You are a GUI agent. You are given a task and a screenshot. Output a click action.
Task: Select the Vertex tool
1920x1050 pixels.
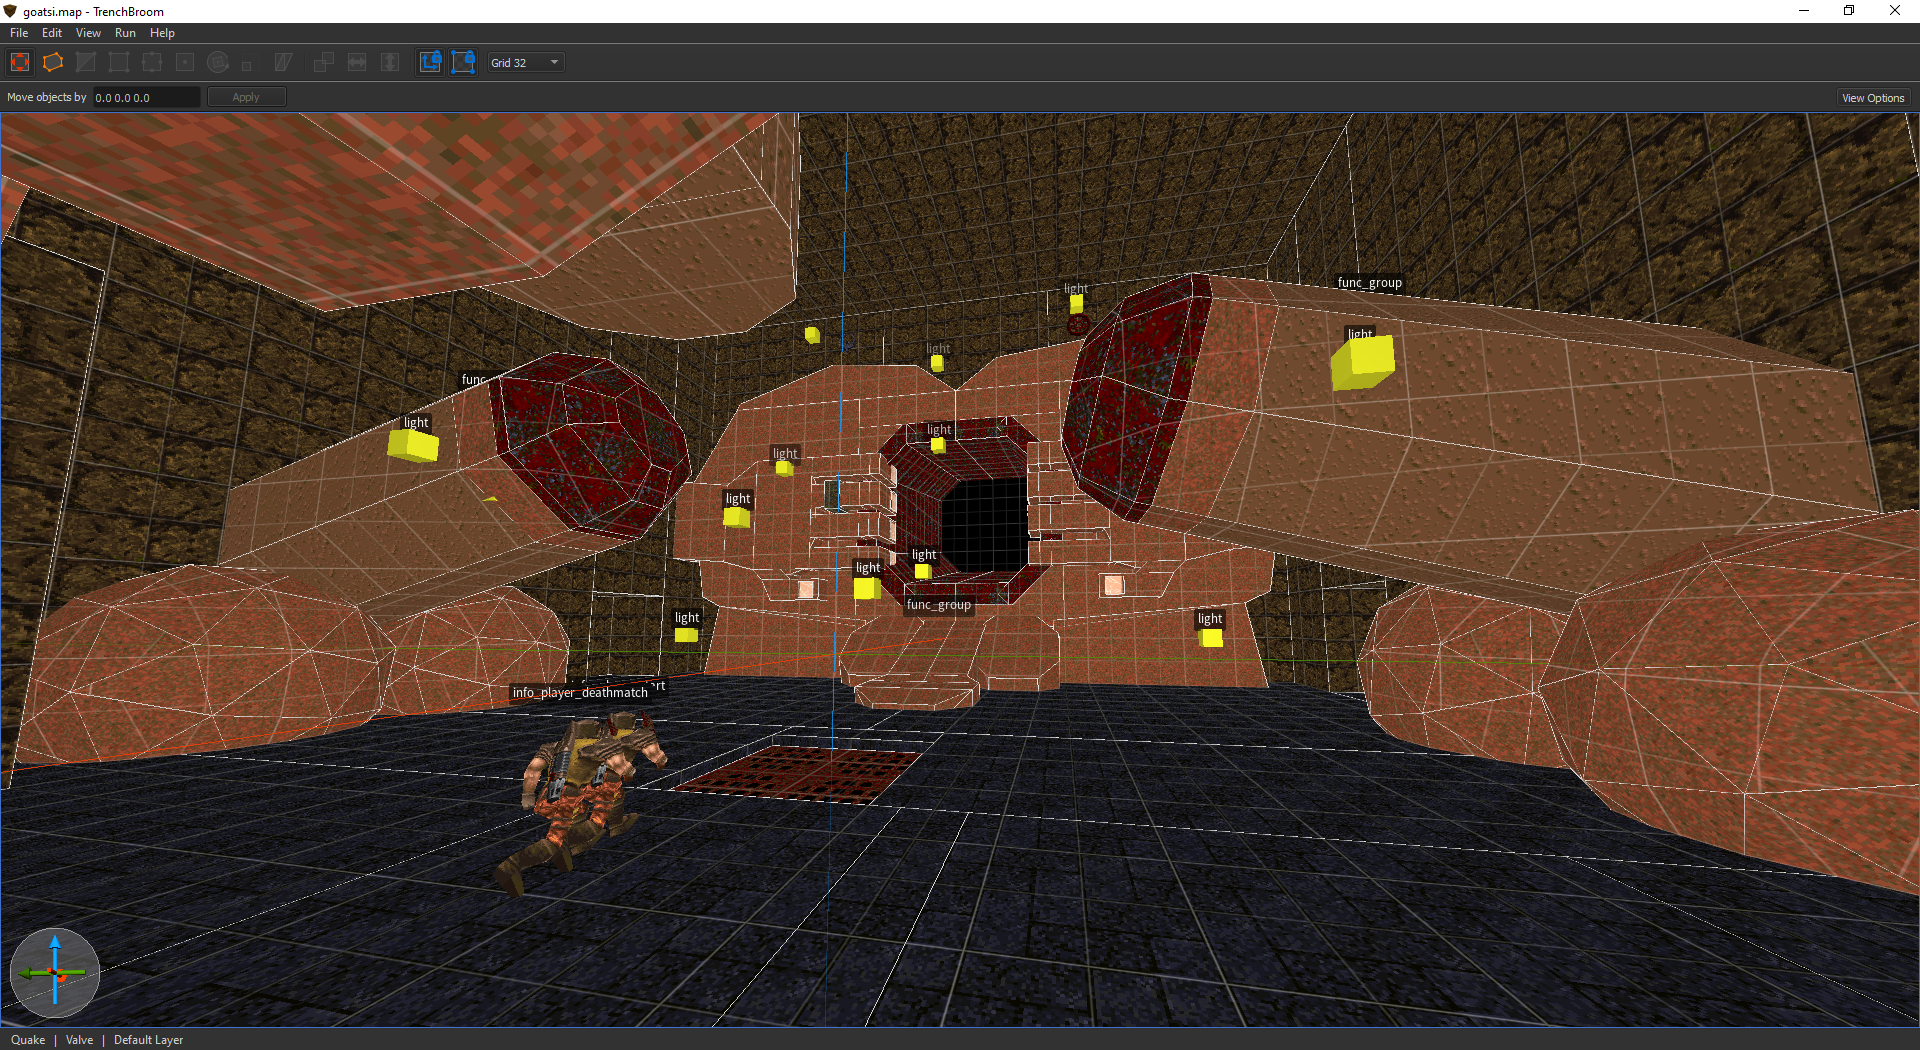(x=119, y=62)
